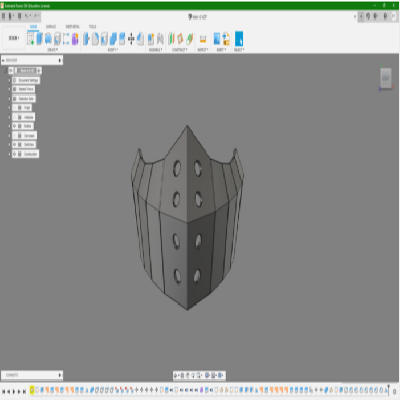
Task: Open the Modify dropdown menu label
Action: pyautogui.click(x=113, y=50)
